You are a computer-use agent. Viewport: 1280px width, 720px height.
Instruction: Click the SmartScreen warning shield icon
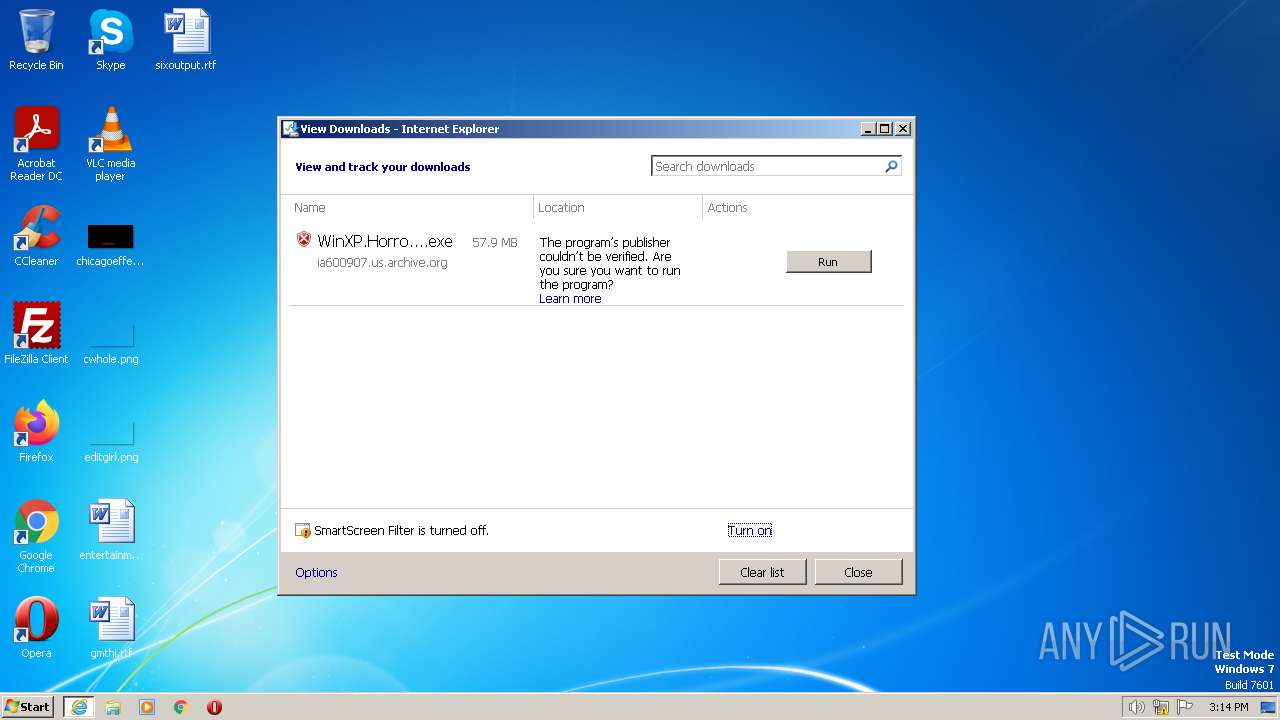pyautogui.click(x=303, y=530)
